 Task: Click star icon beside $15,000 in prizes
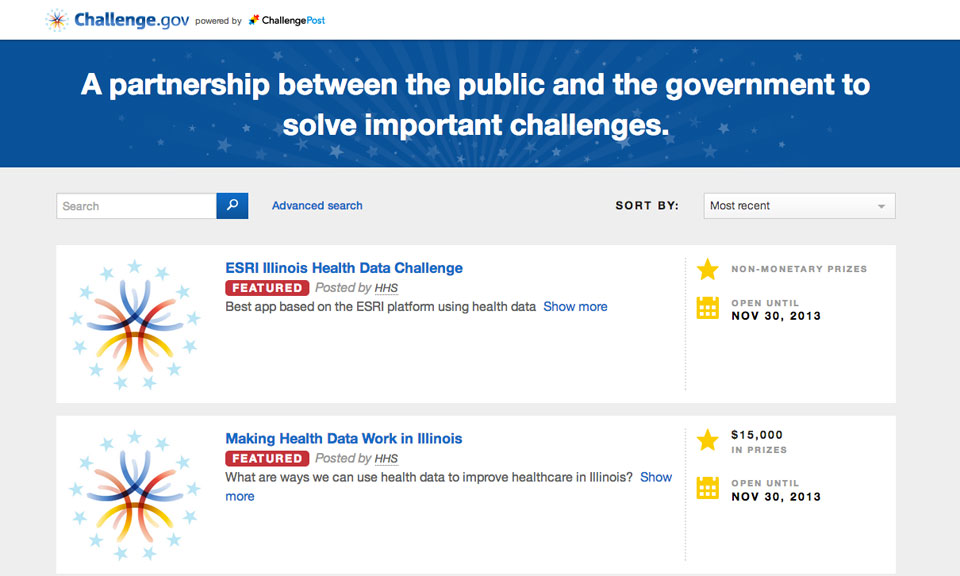[707, 440]
